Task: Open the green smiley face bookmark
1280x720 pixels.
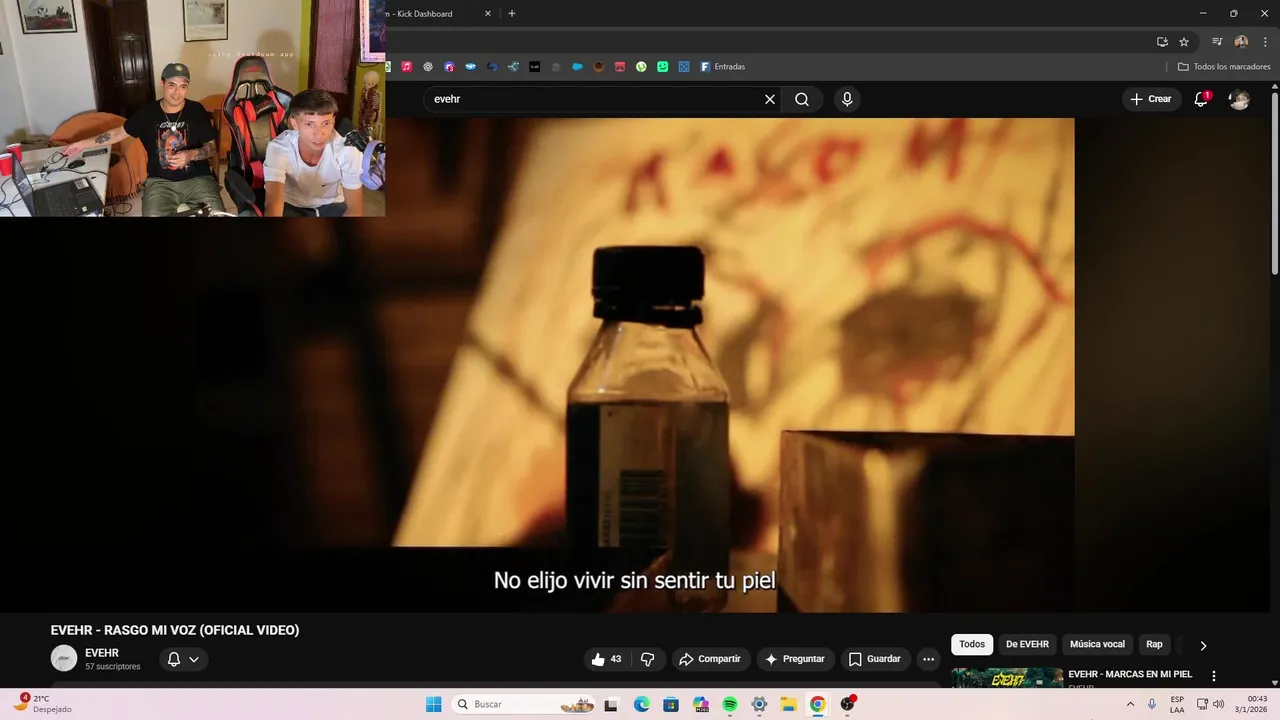Action: point(662,67)
